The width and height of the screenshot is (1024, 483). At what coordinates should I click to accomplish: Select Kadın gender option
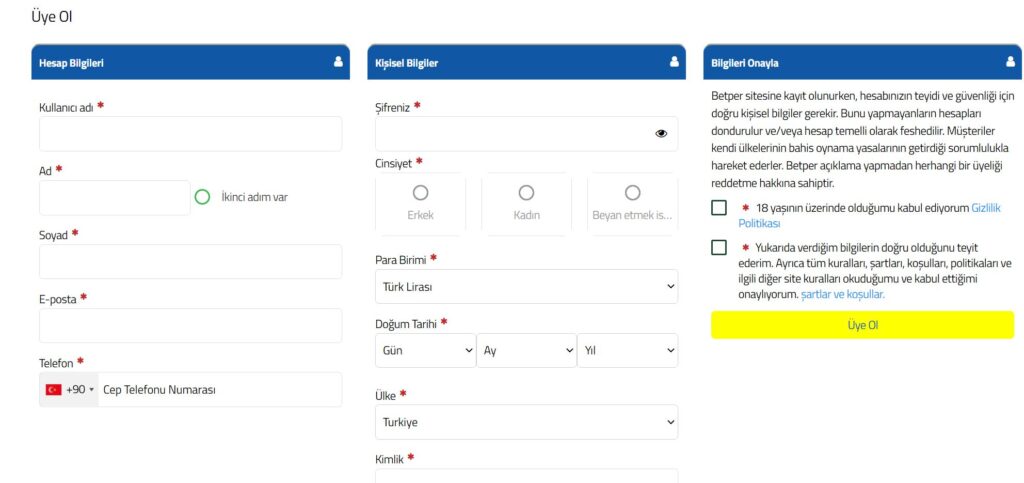pyautogui.click(x=526, y=203)
